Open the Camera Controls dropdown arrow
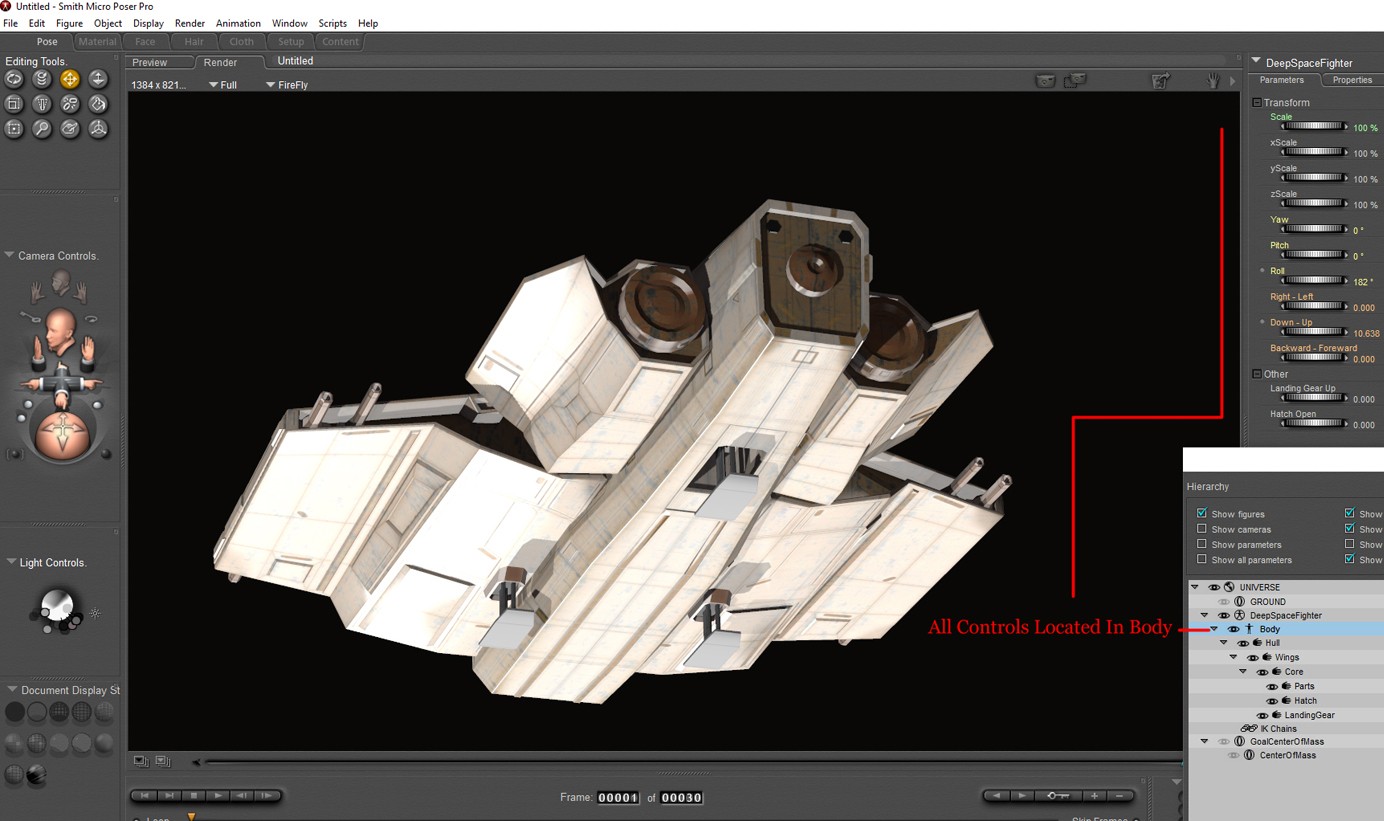The height and width of the screenshot is (821, 1384). (10, 256)
